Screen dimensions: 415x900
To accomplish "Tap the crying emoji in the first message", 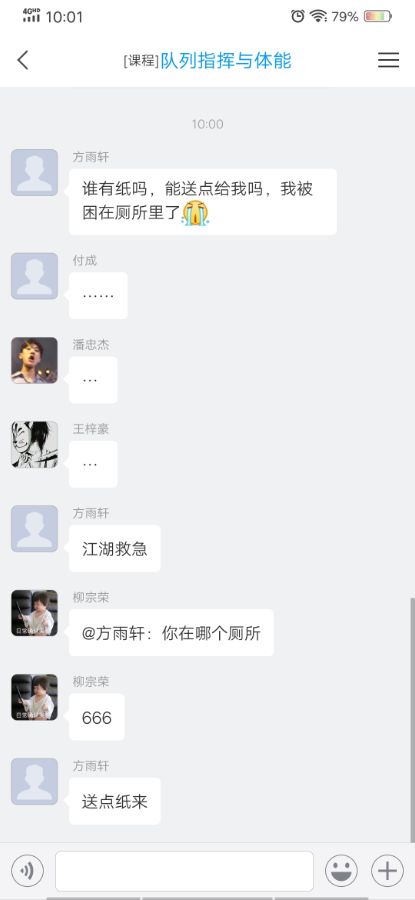I will point(195,214).
